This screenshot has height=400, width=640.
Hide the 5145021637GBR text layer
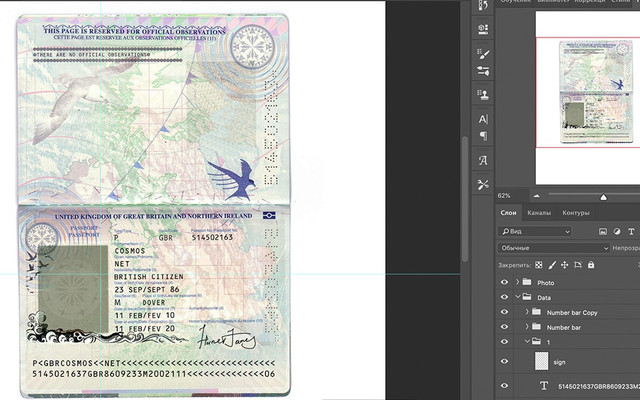[504, 386]
